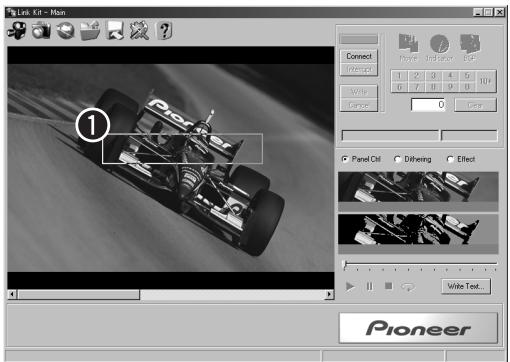510x362 pixels.
Task: Click keypad number 5 button
Action: coord(467,76)
